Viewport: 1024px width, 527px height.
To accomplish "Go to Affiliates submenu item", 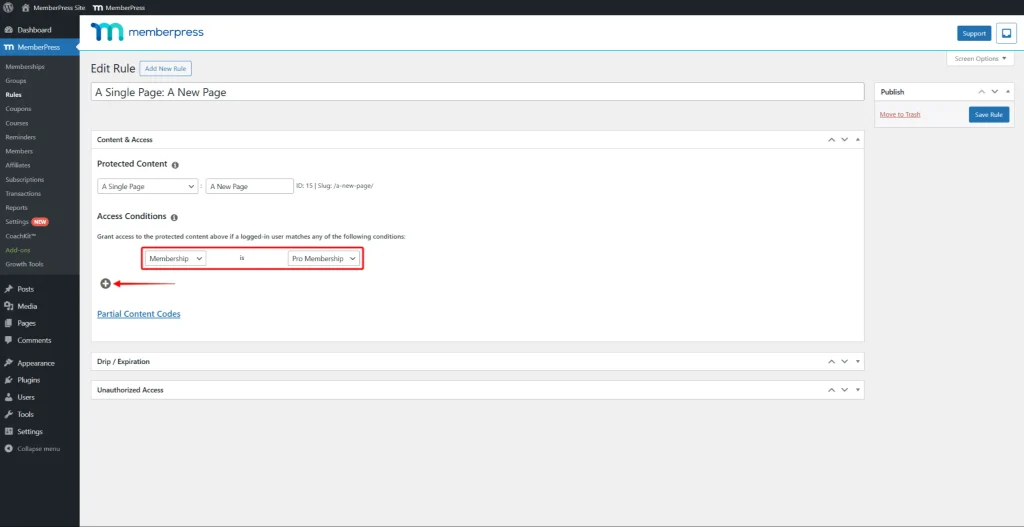I will [x=18, y=165].
